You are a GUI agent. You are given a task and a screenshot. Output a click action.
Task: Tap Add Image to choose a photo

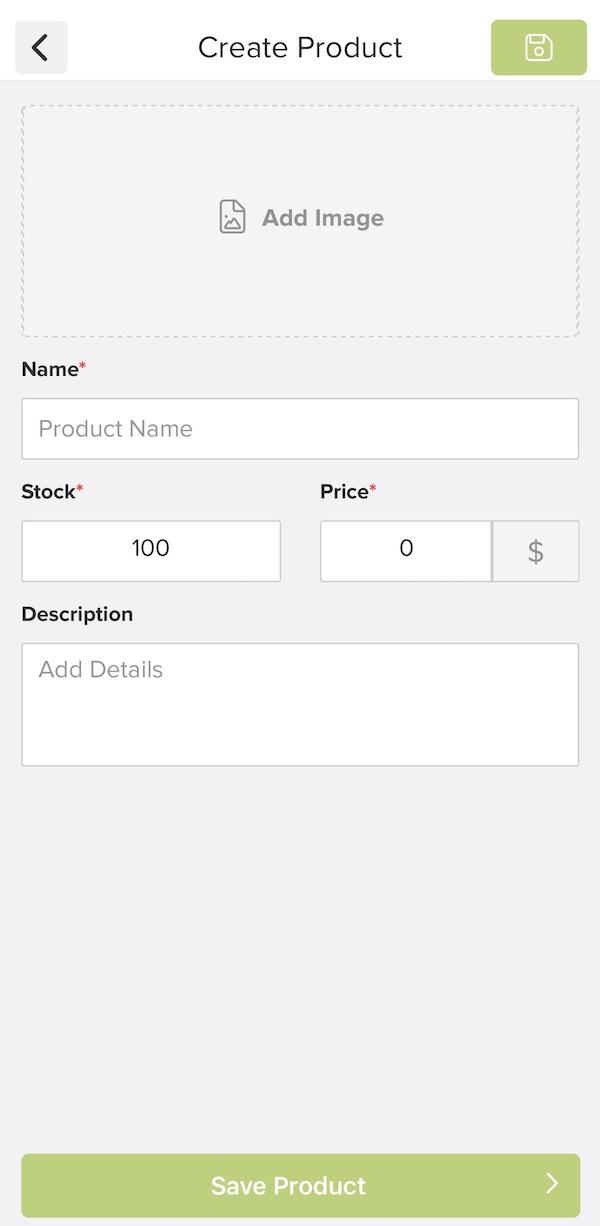322,217
